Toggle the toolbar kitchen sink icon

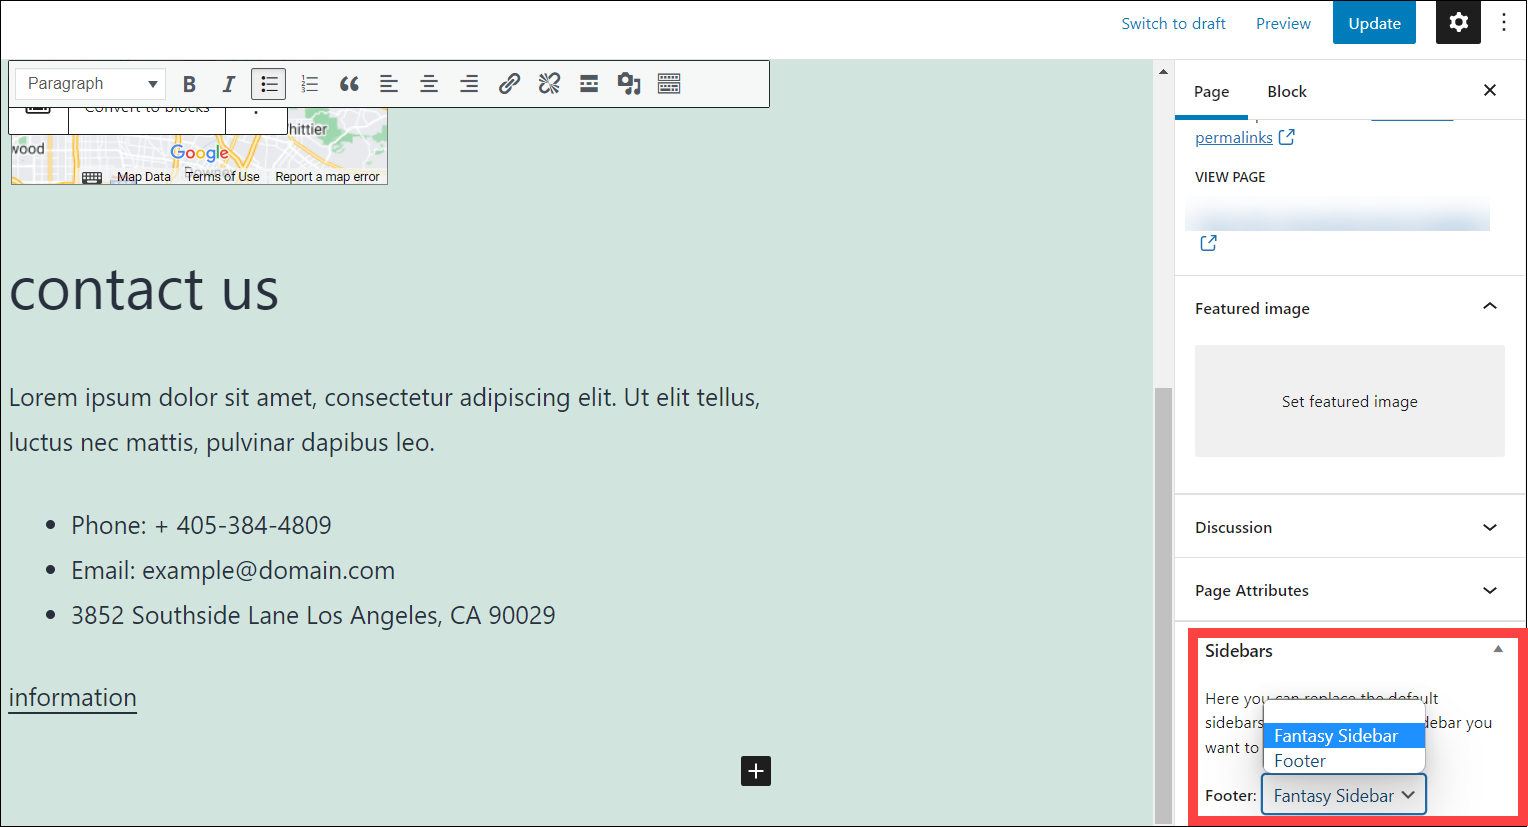pyautogui.click(x=669, y=84)
